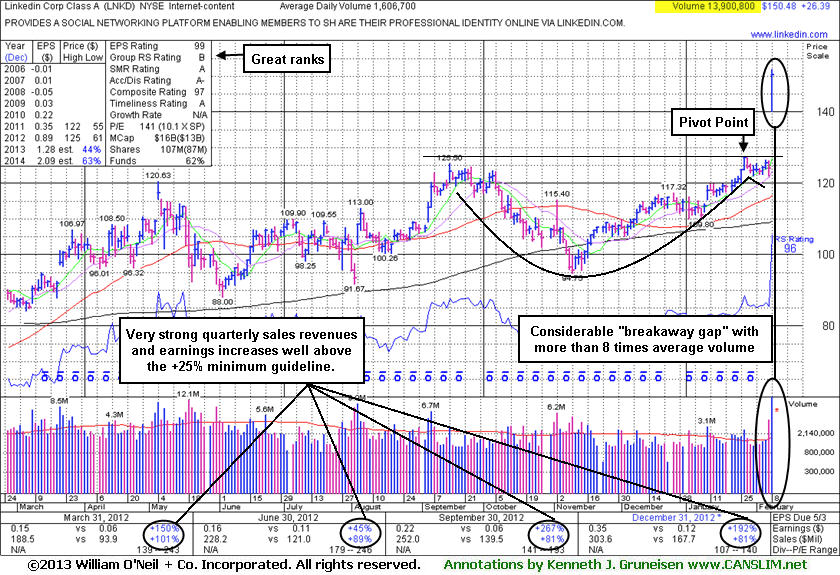Click Average Daily Volume 1,606,700 text

coord(347,6)
